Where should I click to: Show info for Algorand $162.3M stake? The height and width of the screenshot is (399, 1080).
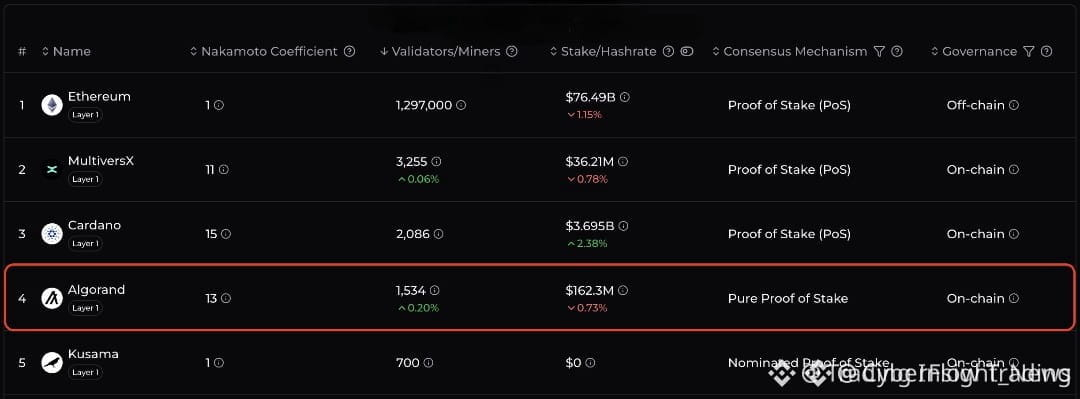[623, 290]
